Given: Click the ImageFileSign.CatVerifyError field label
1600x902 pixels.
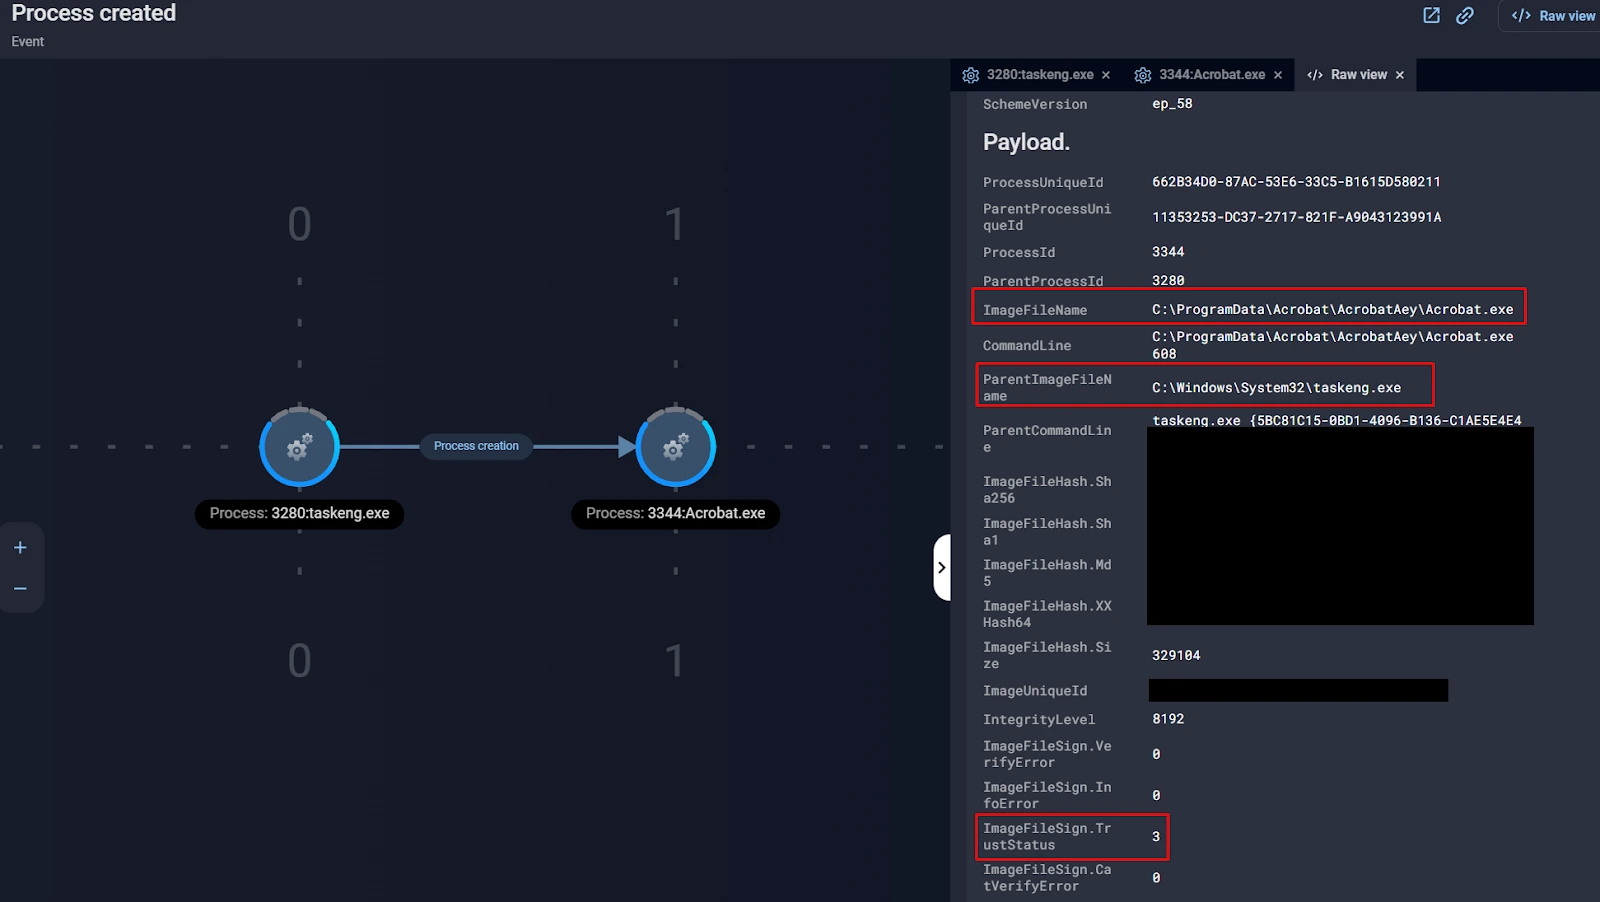Looking at the screenshot, I should click(1047, 878).
